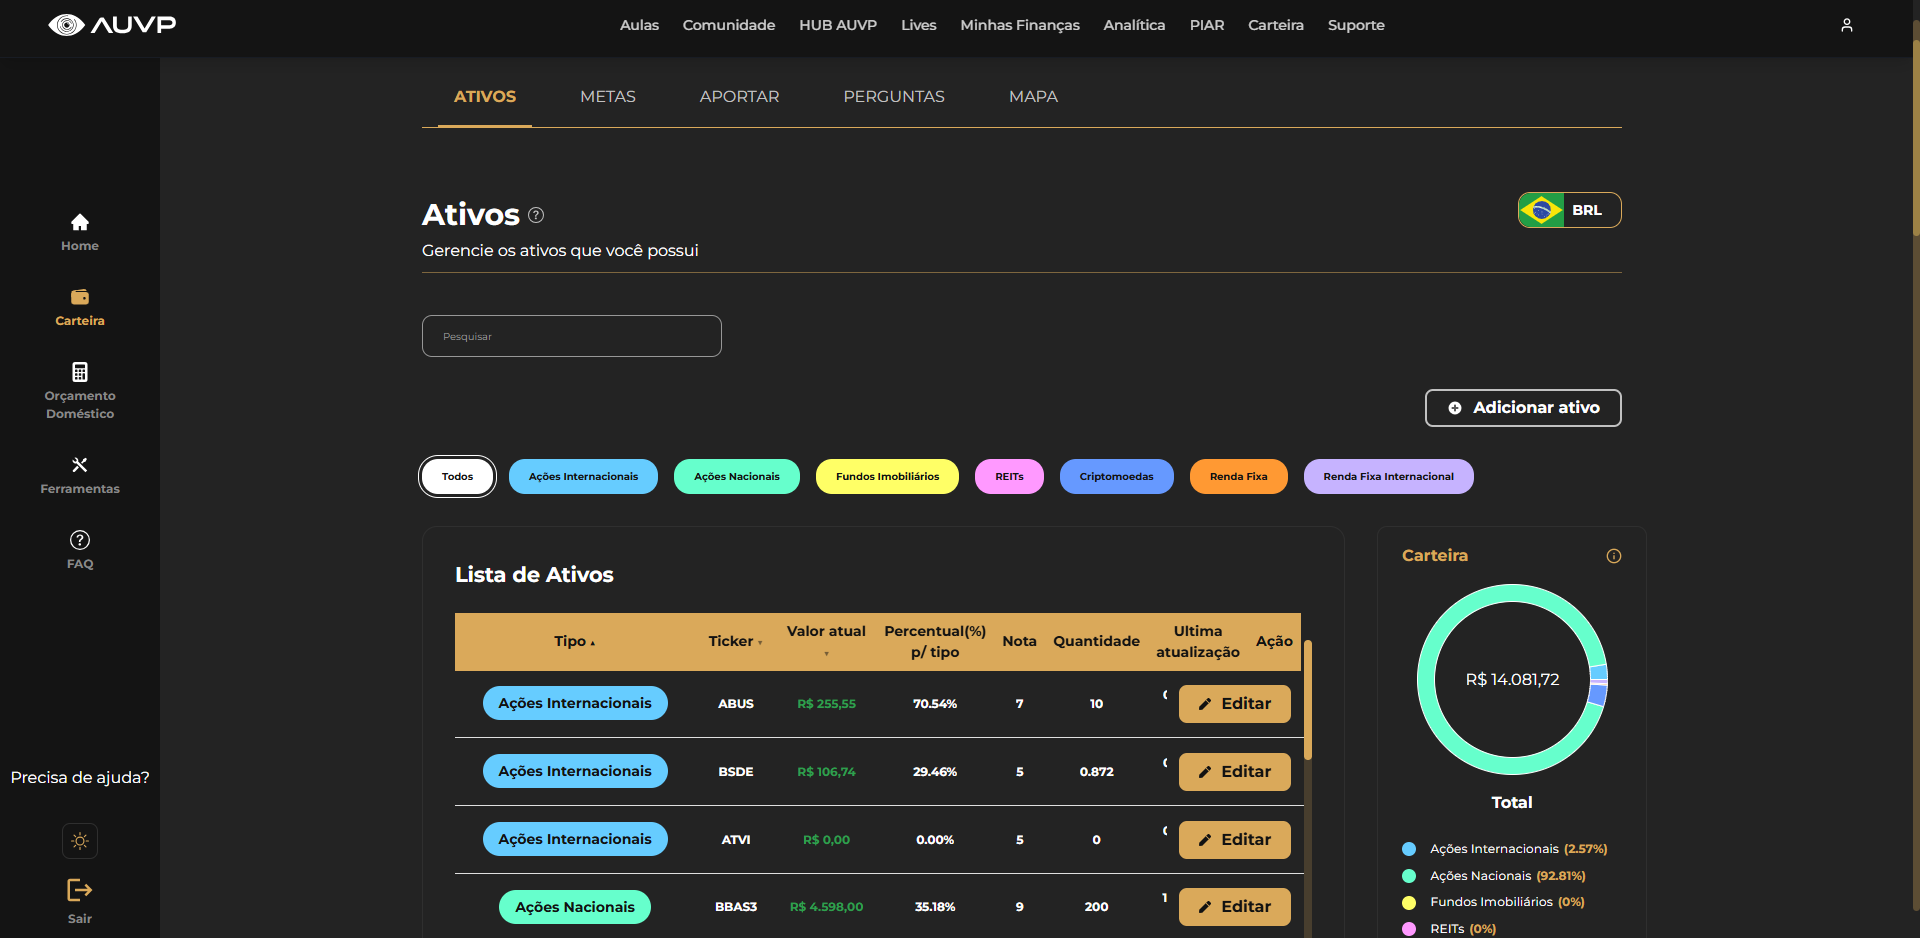Open Carteira wallet icon in sidebar
The image size is (1920, 938).
(80, 297)
